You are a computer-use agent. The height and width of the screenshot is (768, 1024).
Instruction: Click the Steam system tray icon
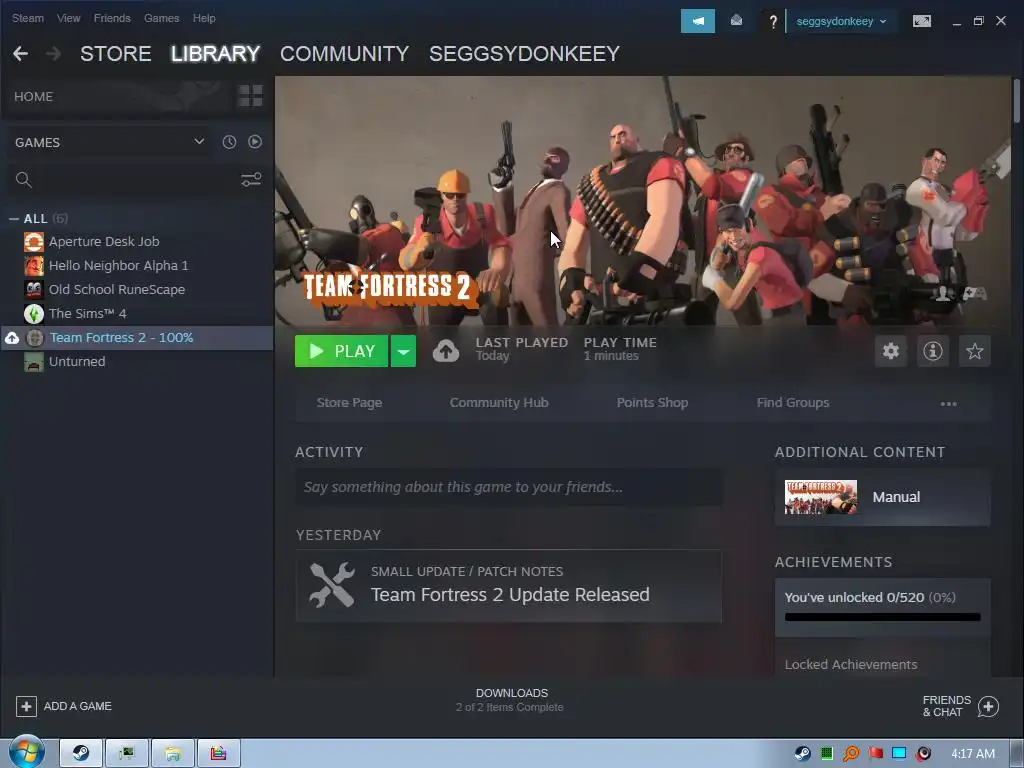point(802,754)
